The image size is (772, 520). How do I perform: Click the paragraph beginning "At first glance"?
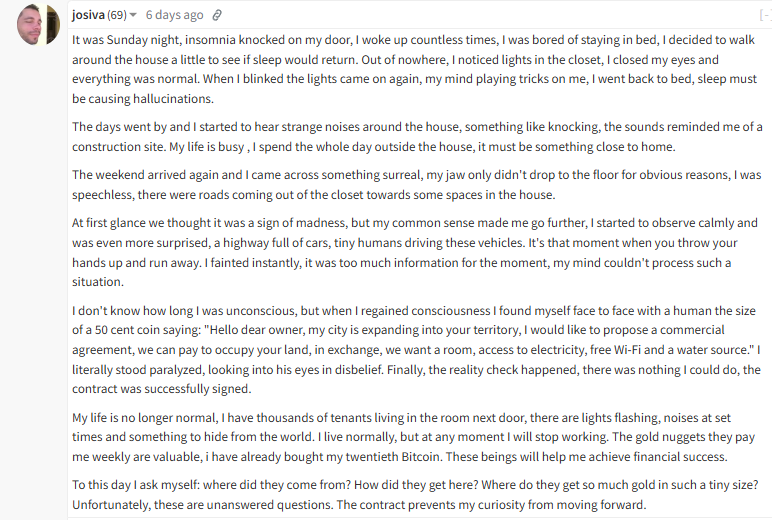415,252
